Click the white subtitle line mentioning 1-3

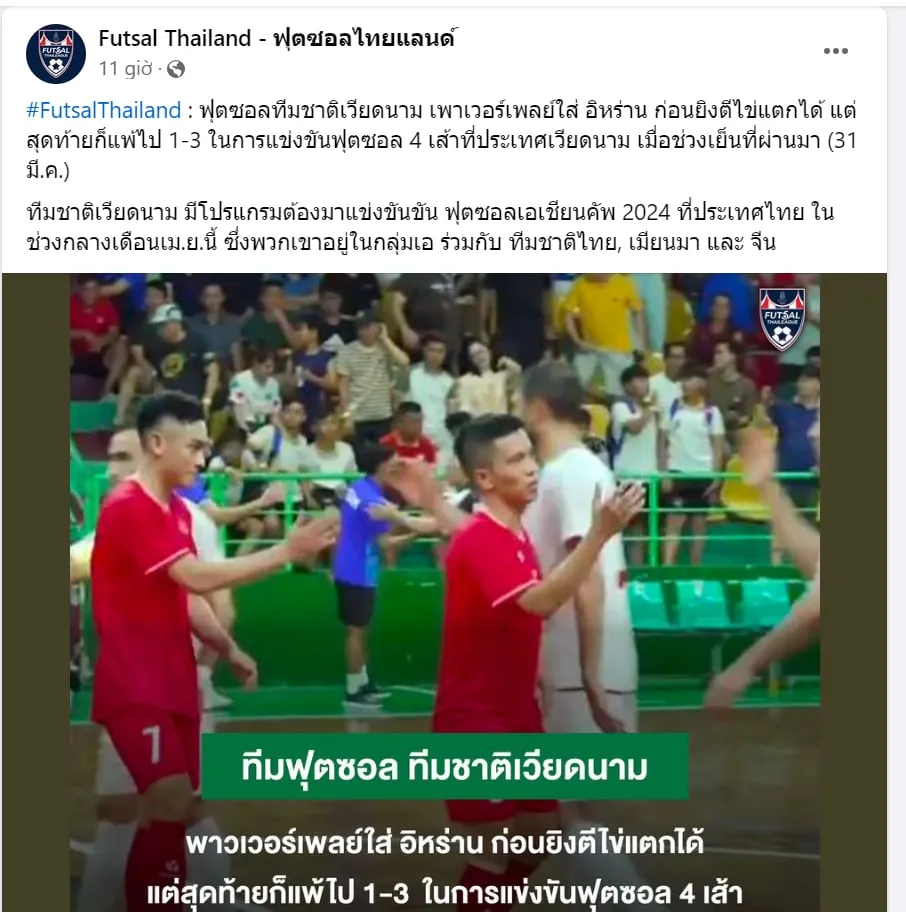(x=445, y=892)
